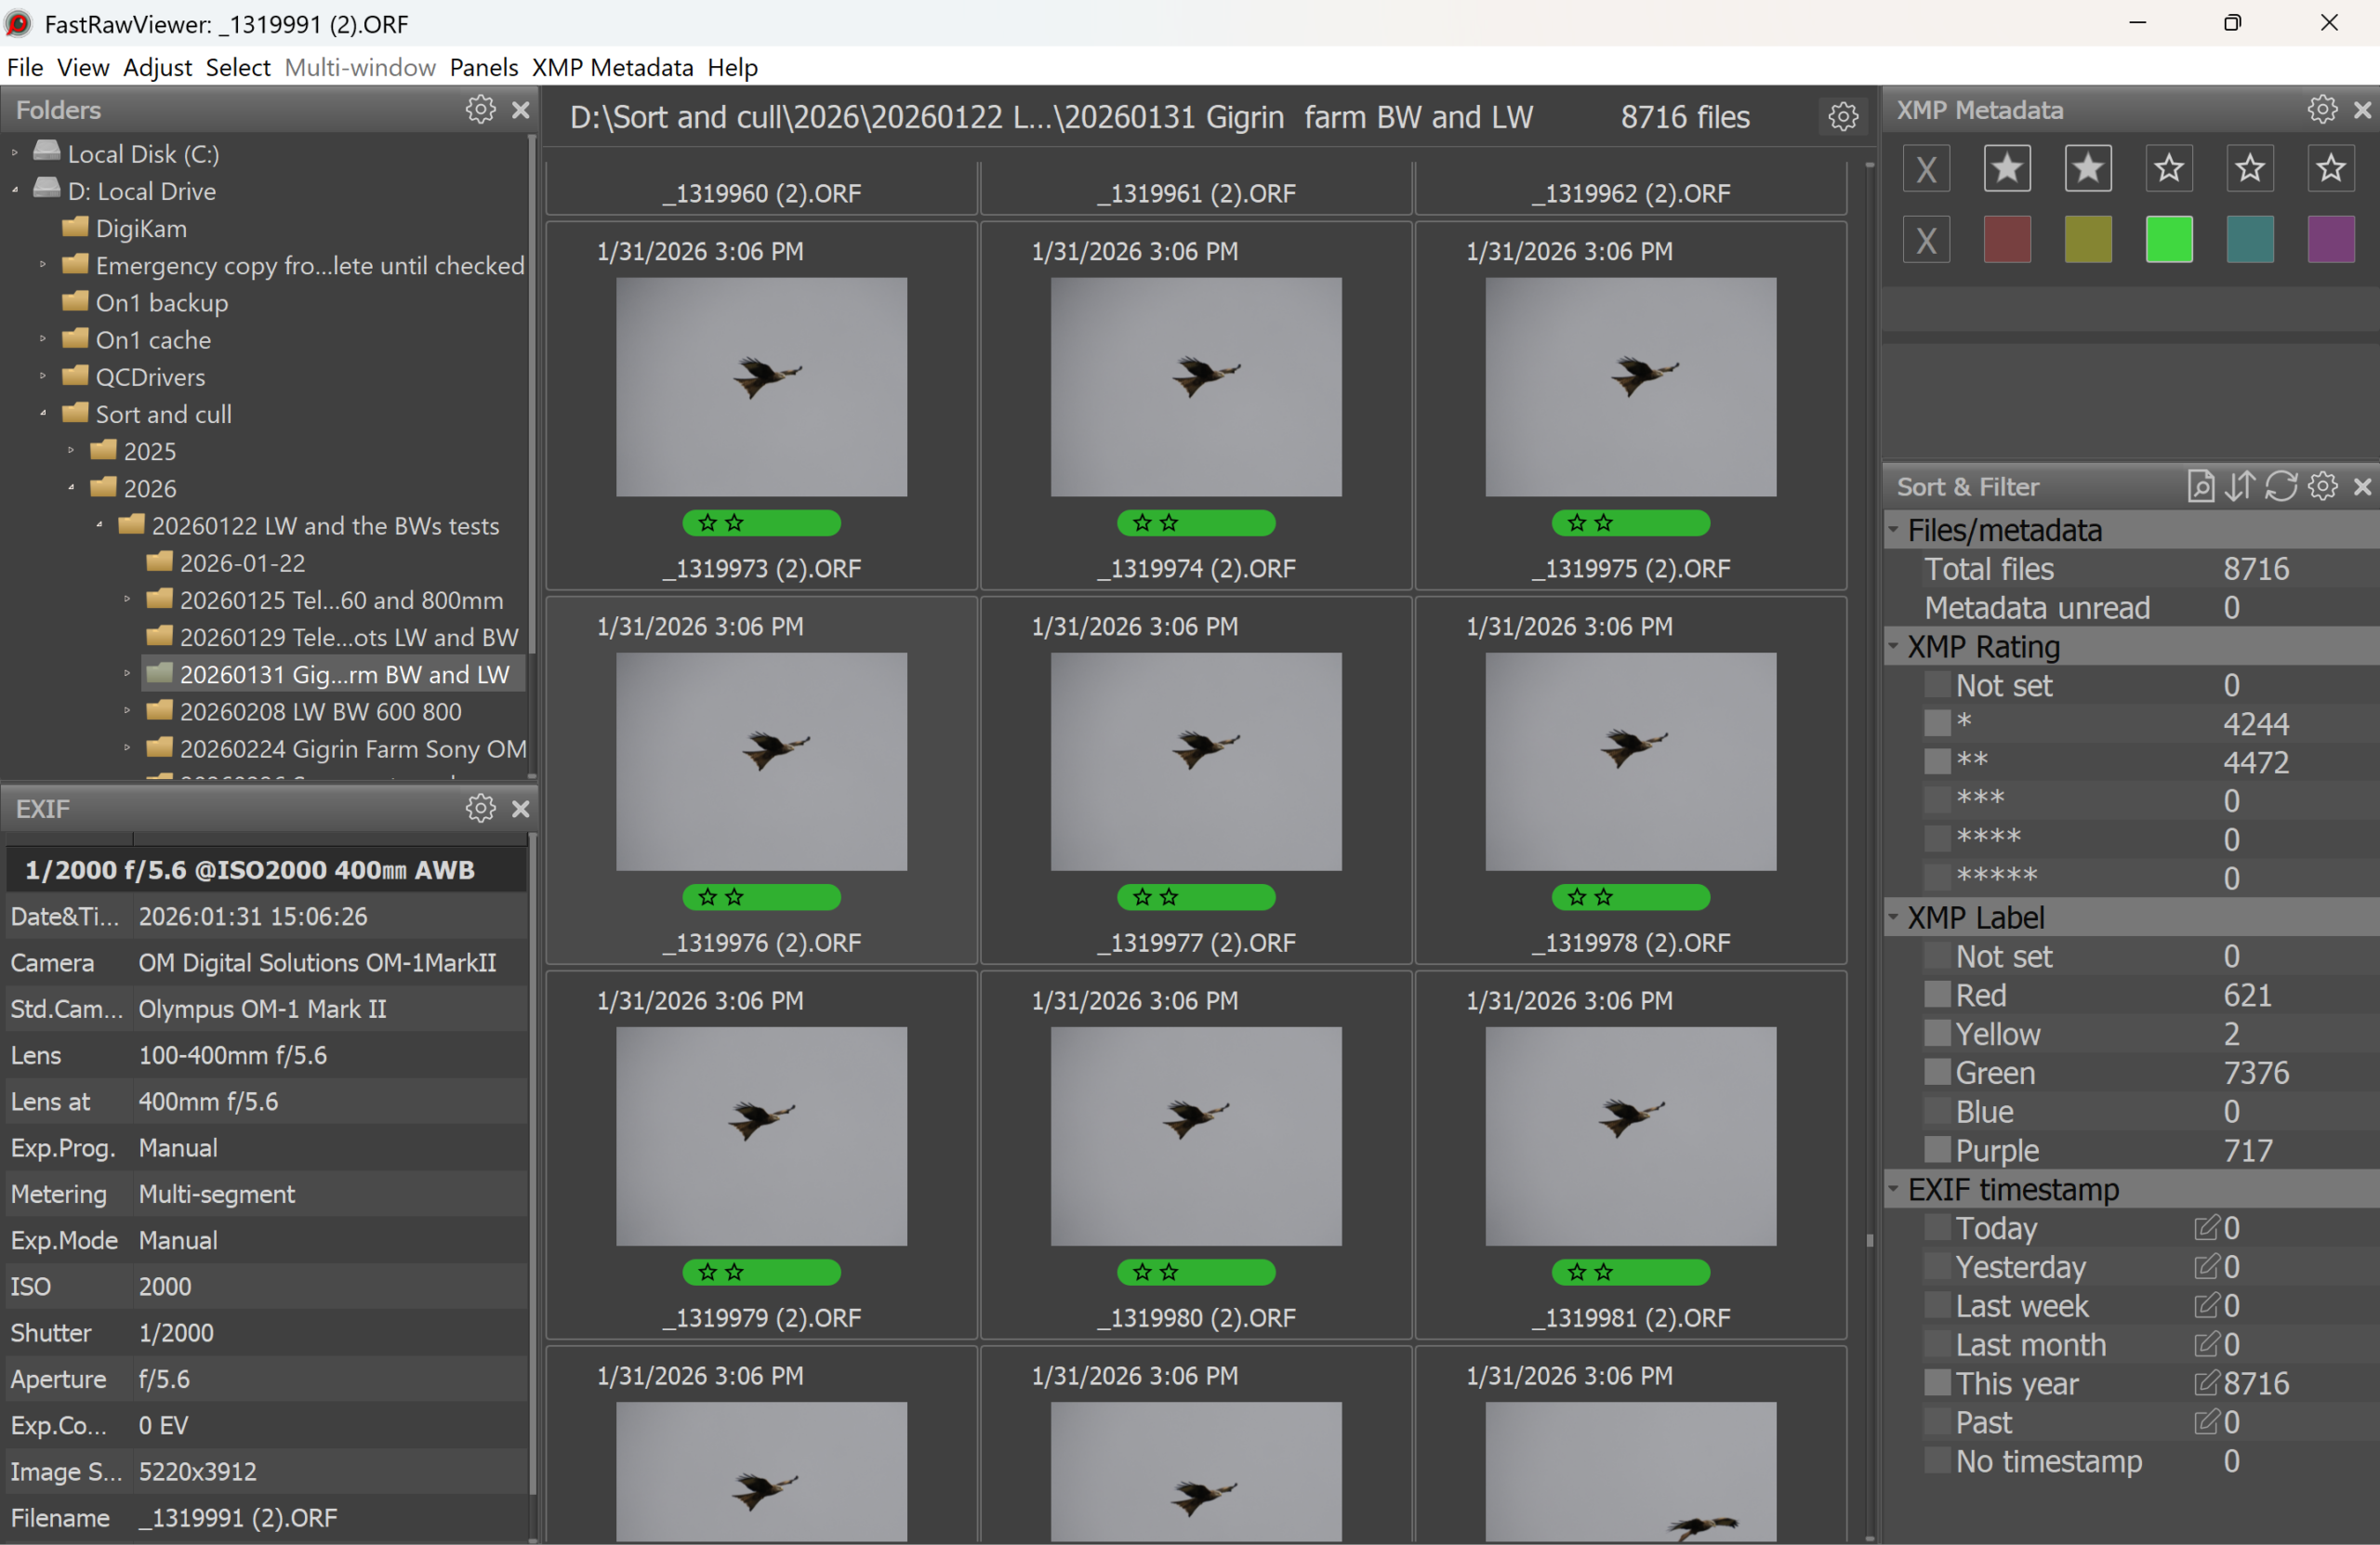
Task: Clear the XMP rating with the X button
Action: pos(1926,167)
